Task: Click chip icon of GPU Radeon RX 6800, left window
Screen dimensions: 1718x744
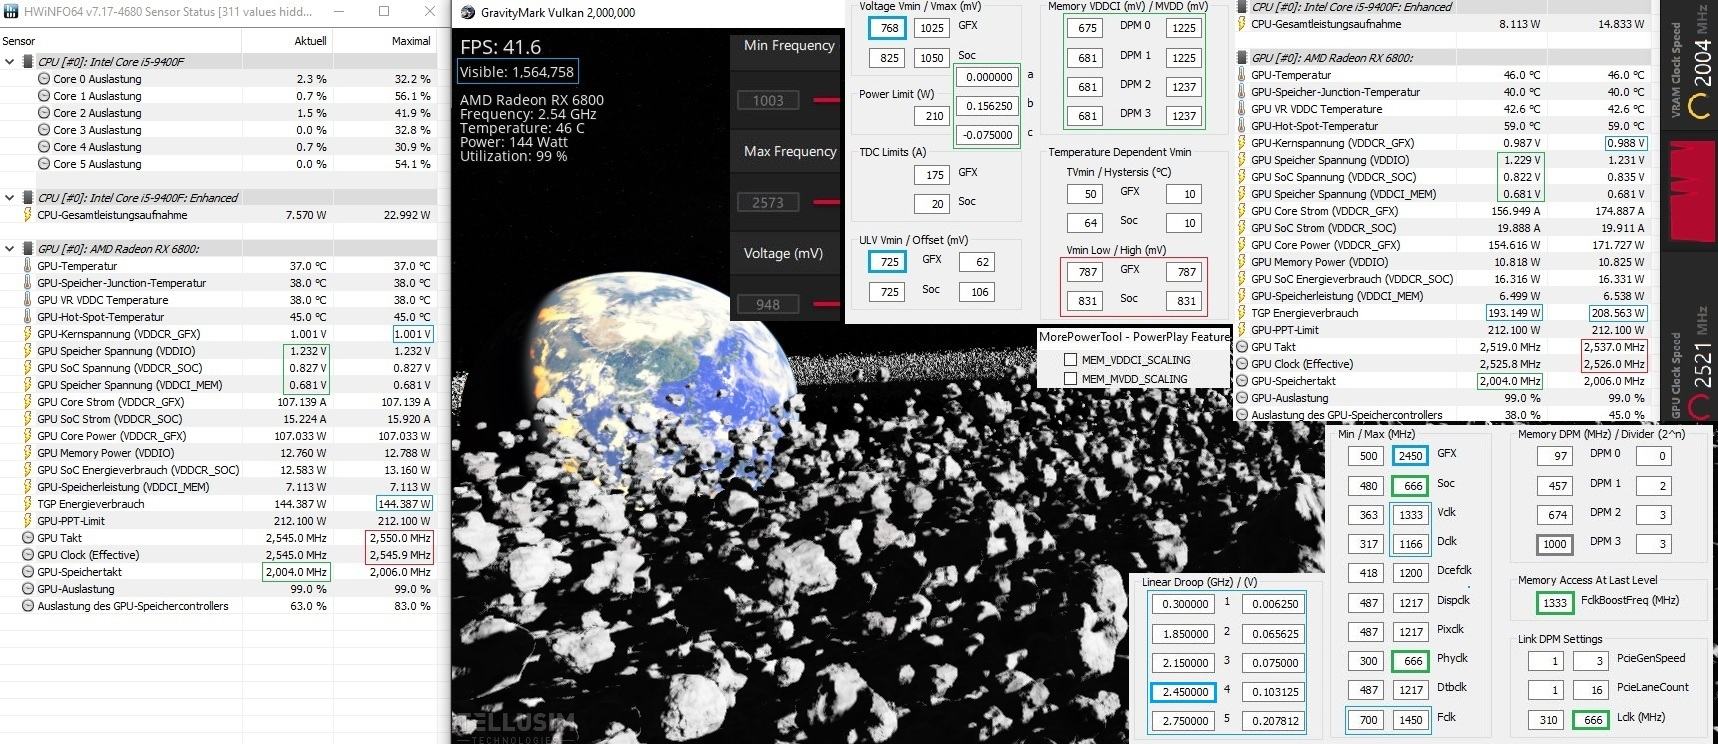Action: [x=27, y=249]
